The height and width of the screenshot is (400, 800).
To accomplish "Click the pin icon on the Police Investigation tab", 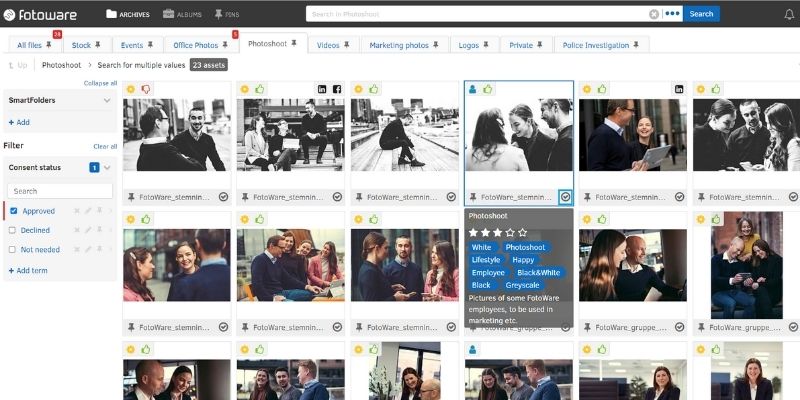I will 636,45.
